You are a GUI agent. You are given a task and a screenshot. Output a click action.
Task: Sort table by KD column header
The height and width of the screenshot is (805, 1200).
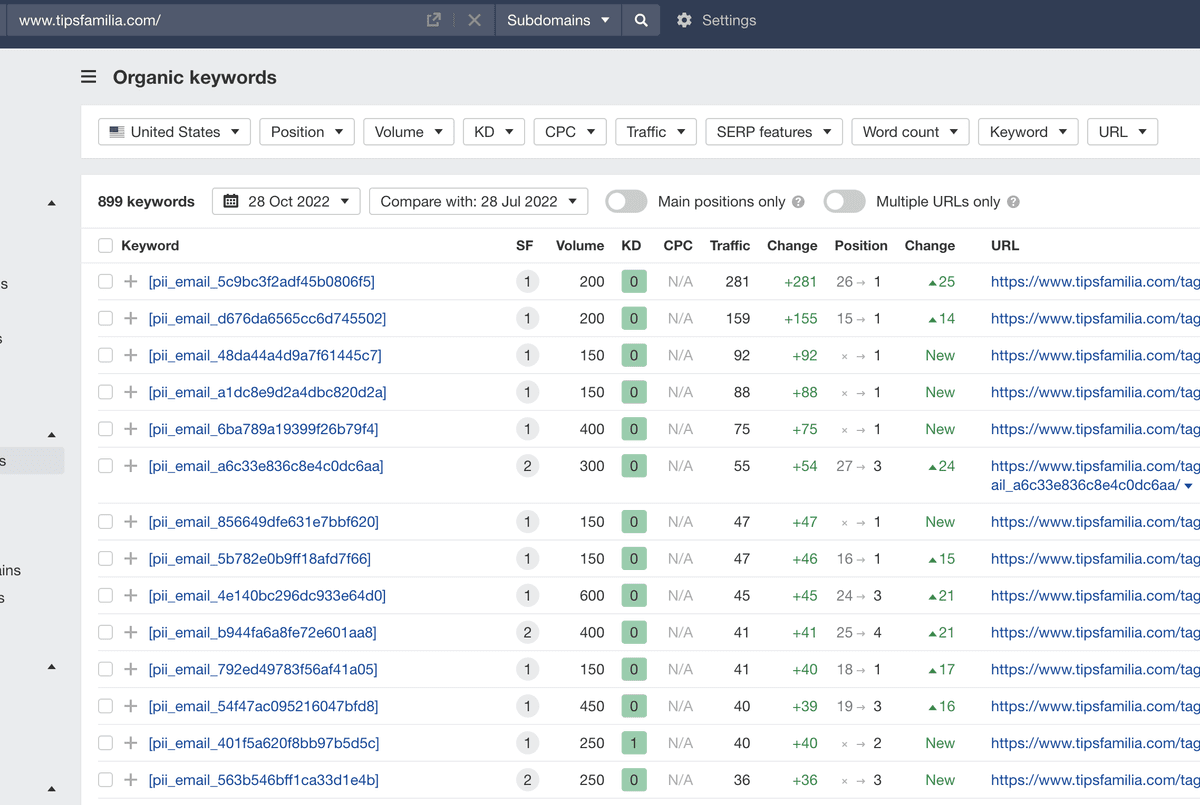click(x=631, y=246)
